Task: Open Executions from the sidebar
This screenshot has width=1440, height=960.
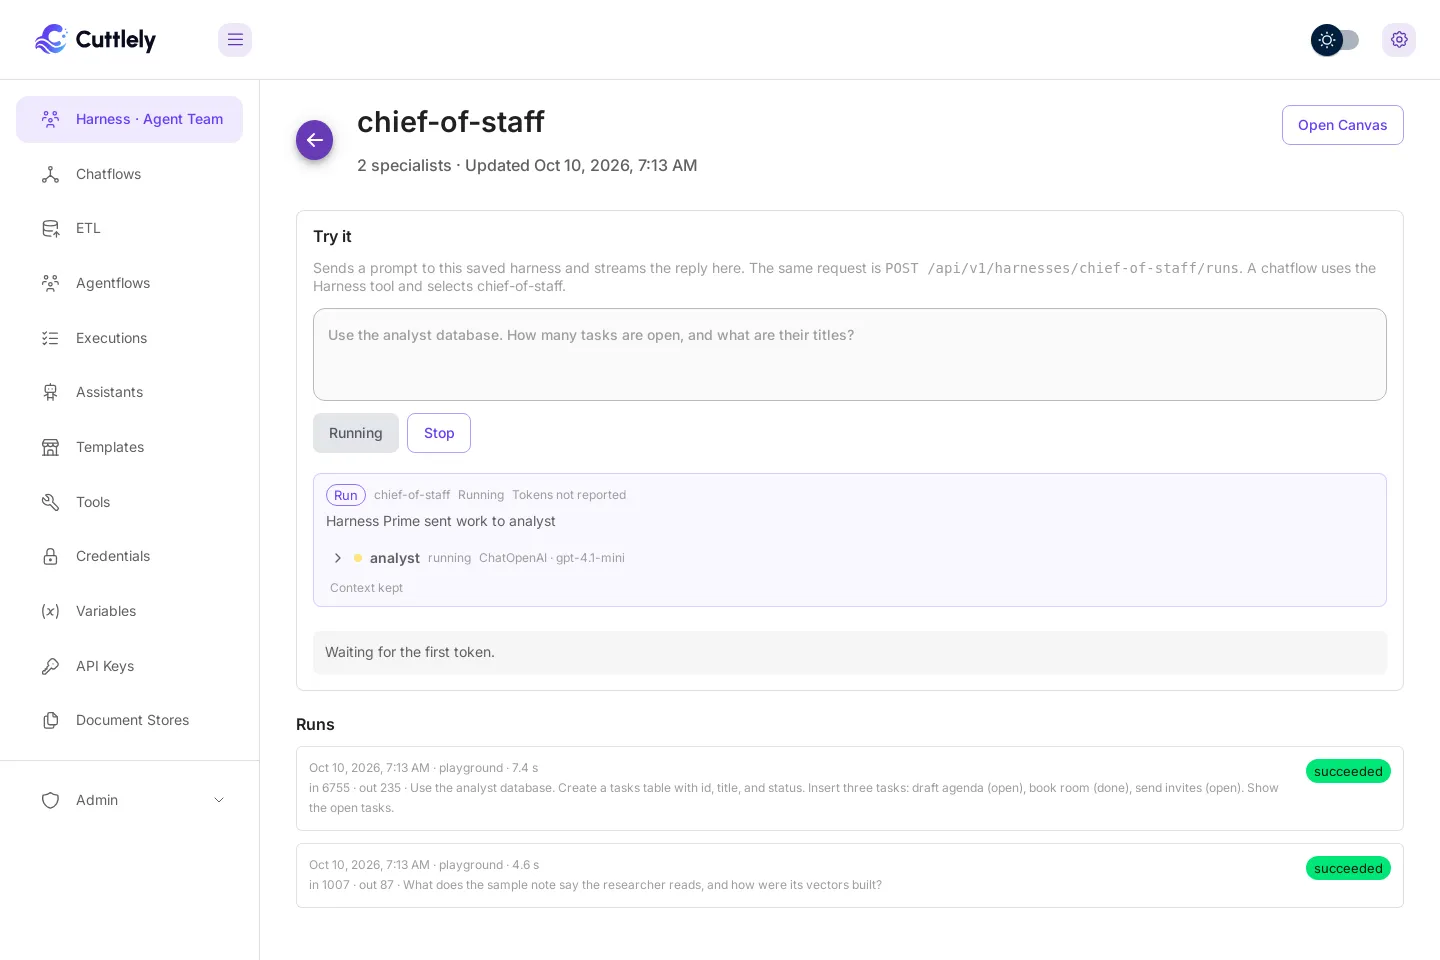Action: click(x=129, y=338)
